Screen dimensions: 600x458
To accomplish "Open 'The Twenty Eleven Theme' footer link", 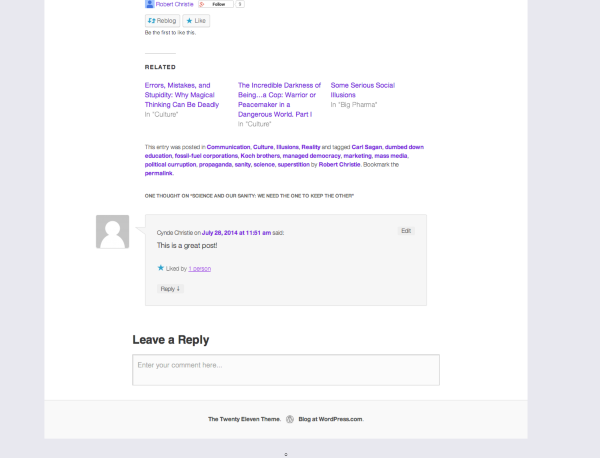I will 244,419.
